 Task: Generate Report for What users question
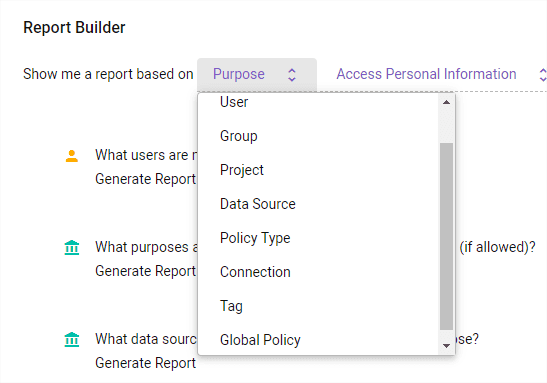tap(145, 179)
